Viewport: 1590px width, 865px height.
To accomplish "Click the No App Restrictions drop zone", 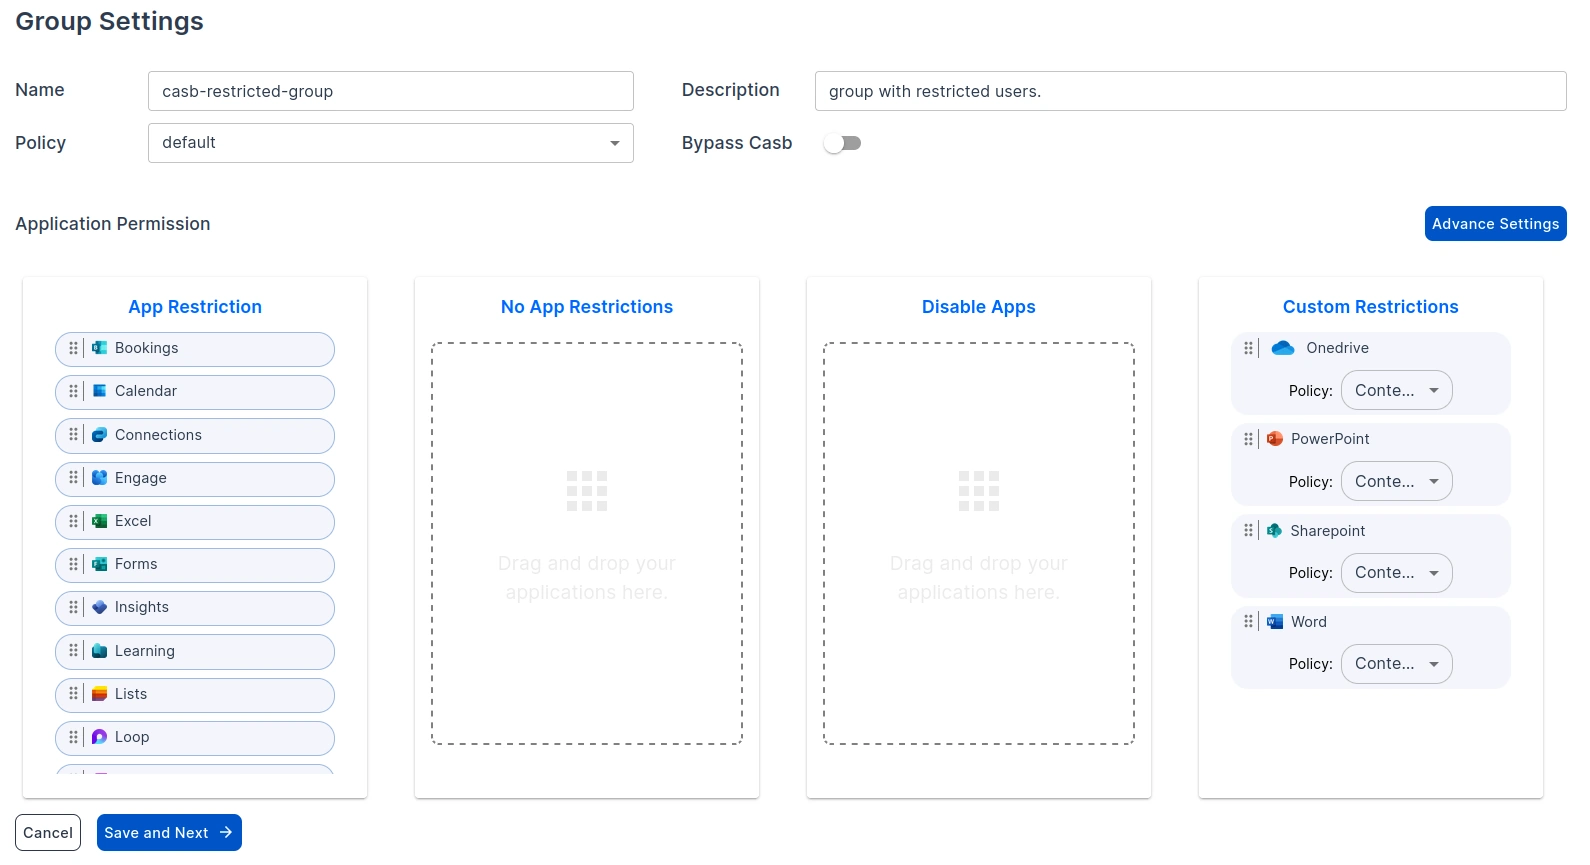I will (x=587, y=544).
